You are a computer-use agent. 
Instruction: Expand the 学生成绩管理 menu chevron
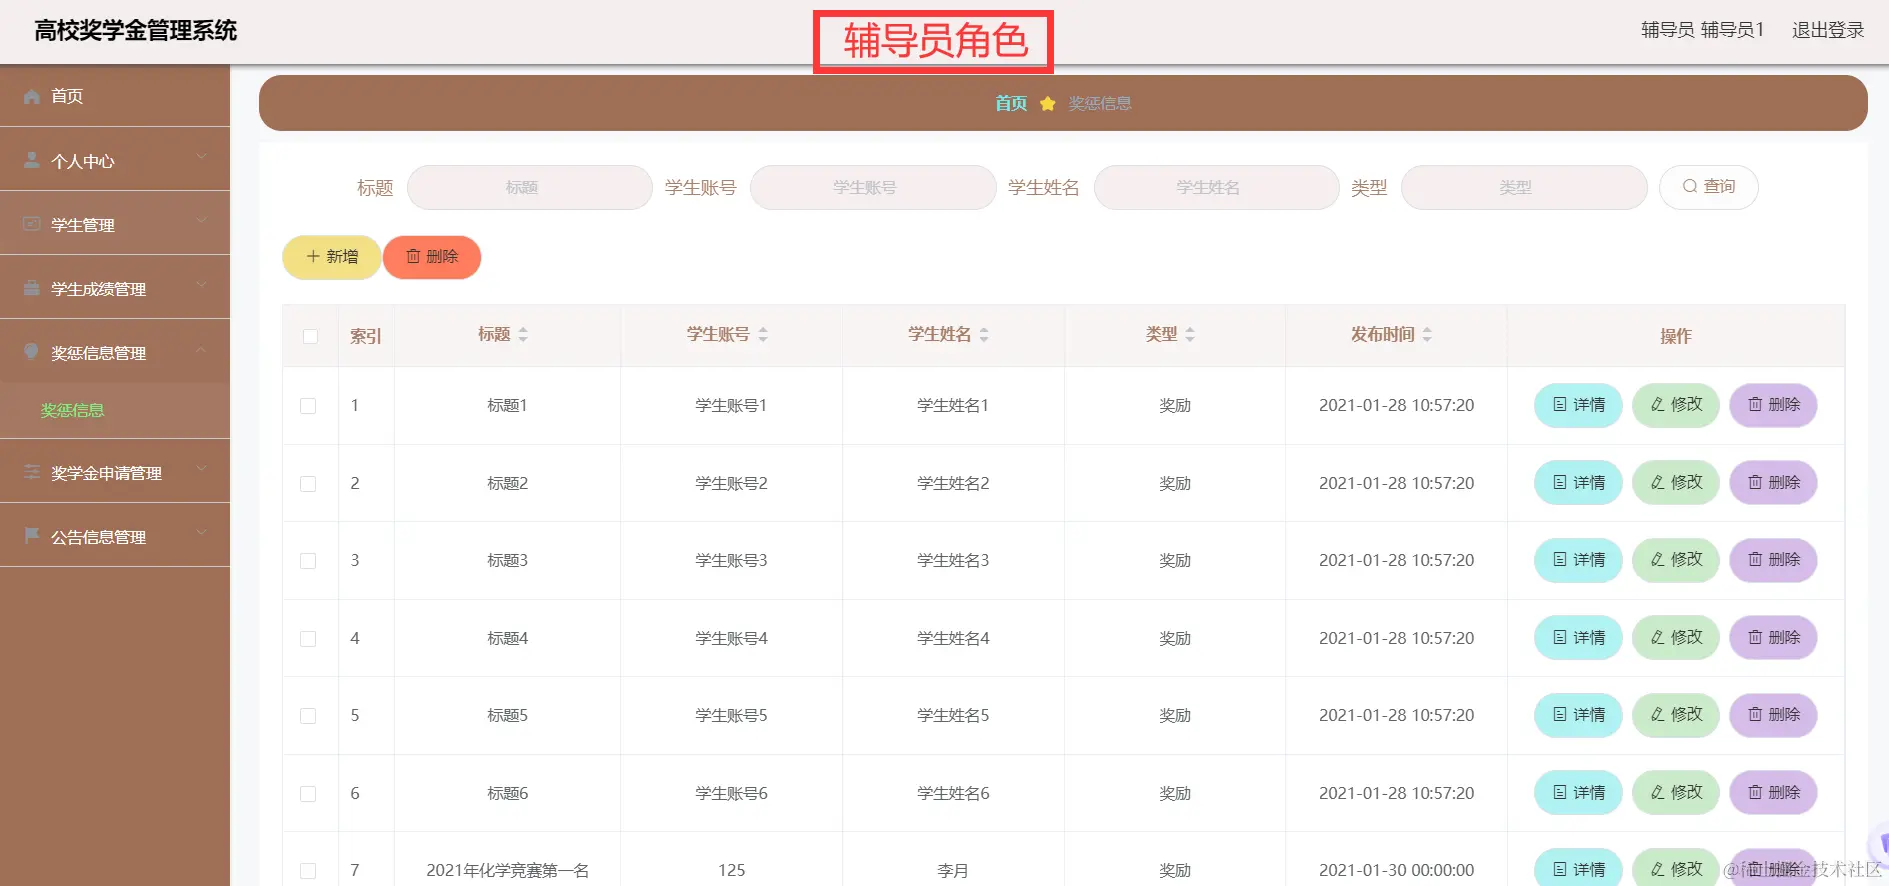tap(201, 285)
